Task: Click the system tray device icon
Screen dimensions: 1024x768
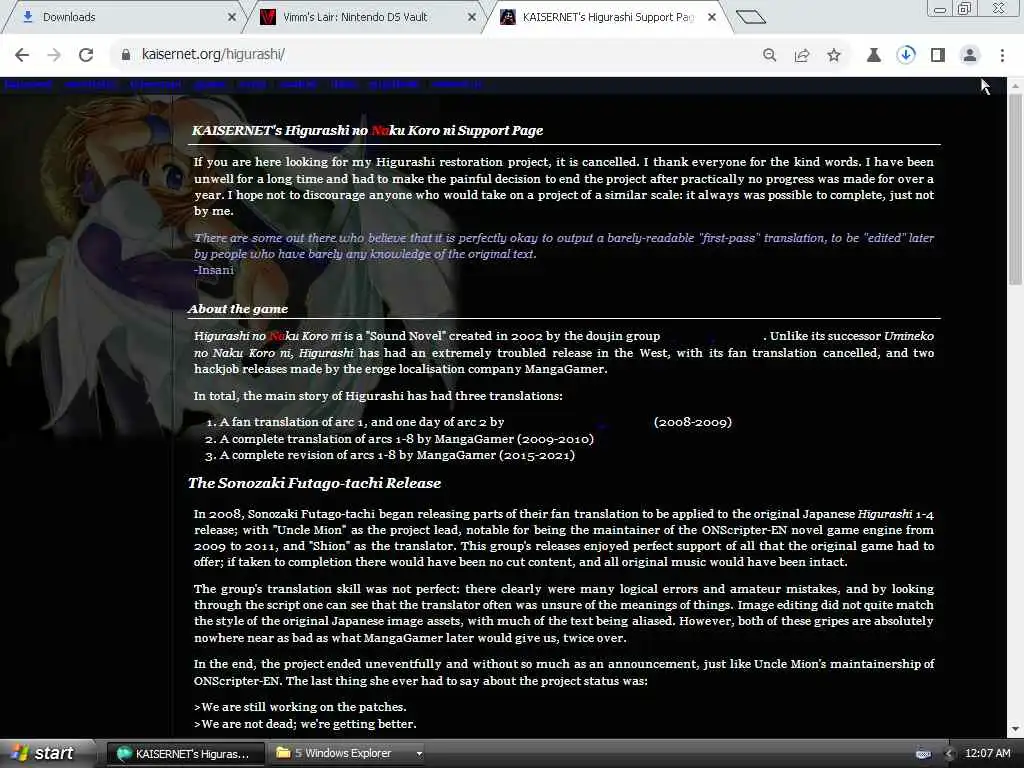Action: tap(923, 754)
